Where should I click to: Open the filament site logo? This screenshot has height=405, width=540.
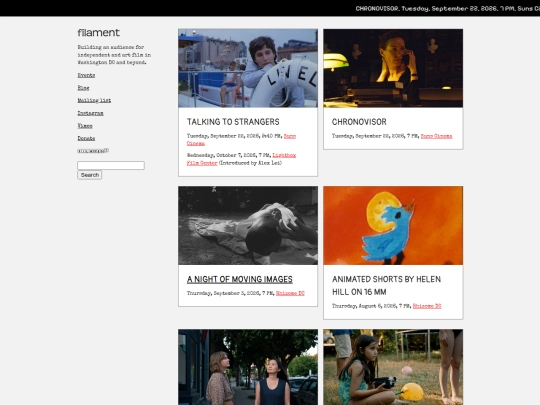(98, 33)
